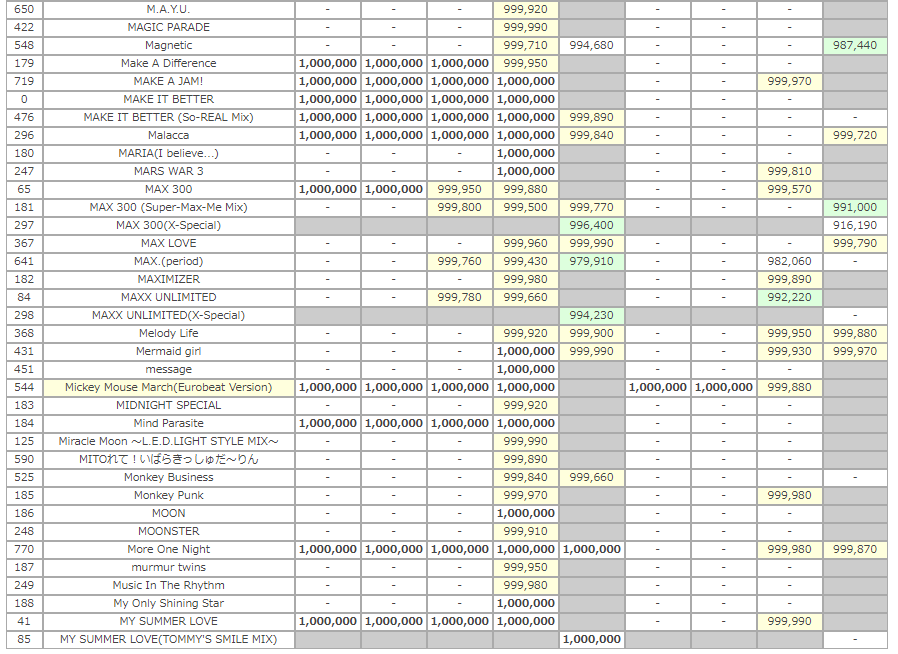Image resolution: width=898 pixels, height=654 pixels.
Task: Select the MAKE IT BETTER song title
Action: click(x=168, y=99)
